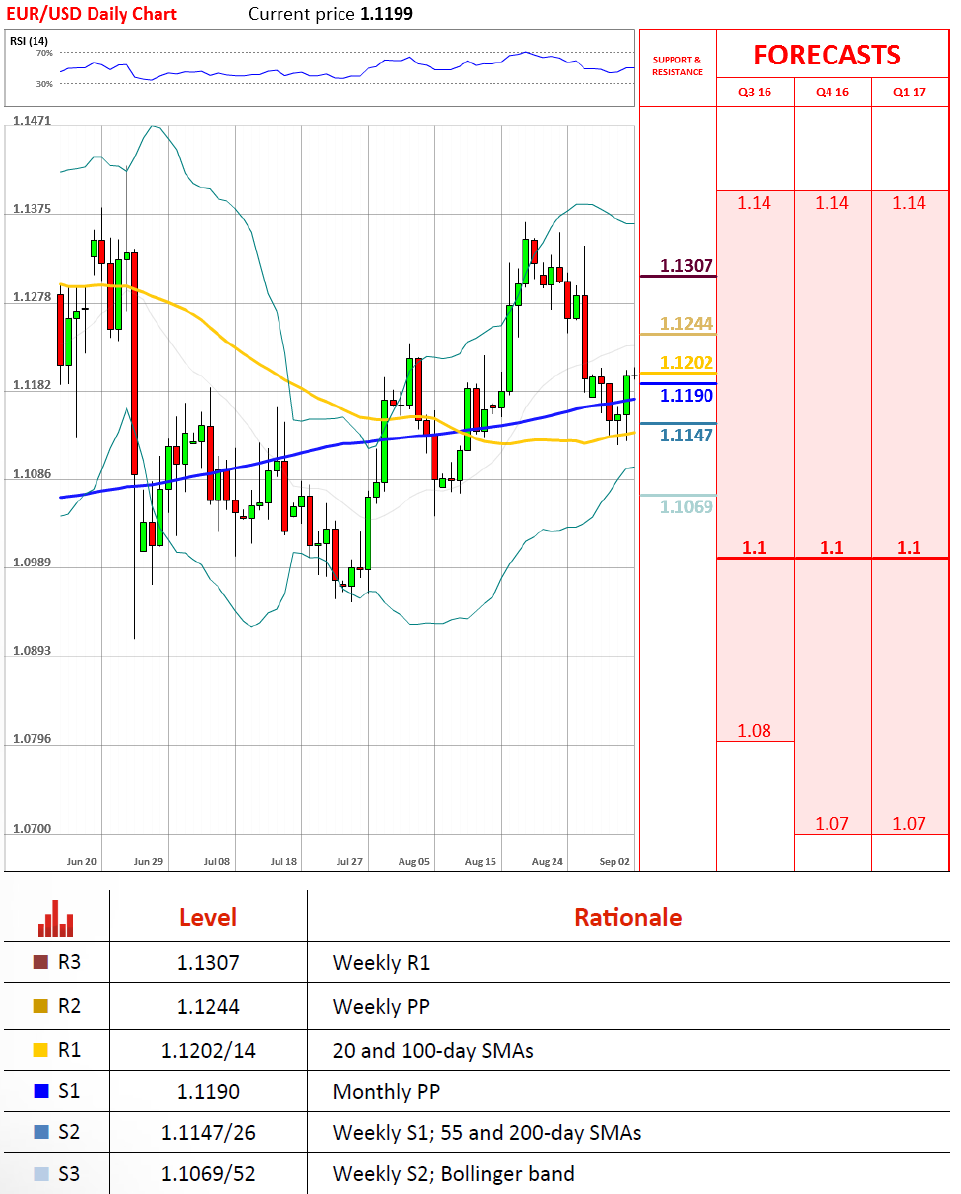Click the Monthly PP rationale cell
Viewport: 961px width, 1194px height.
point(387,1092)
